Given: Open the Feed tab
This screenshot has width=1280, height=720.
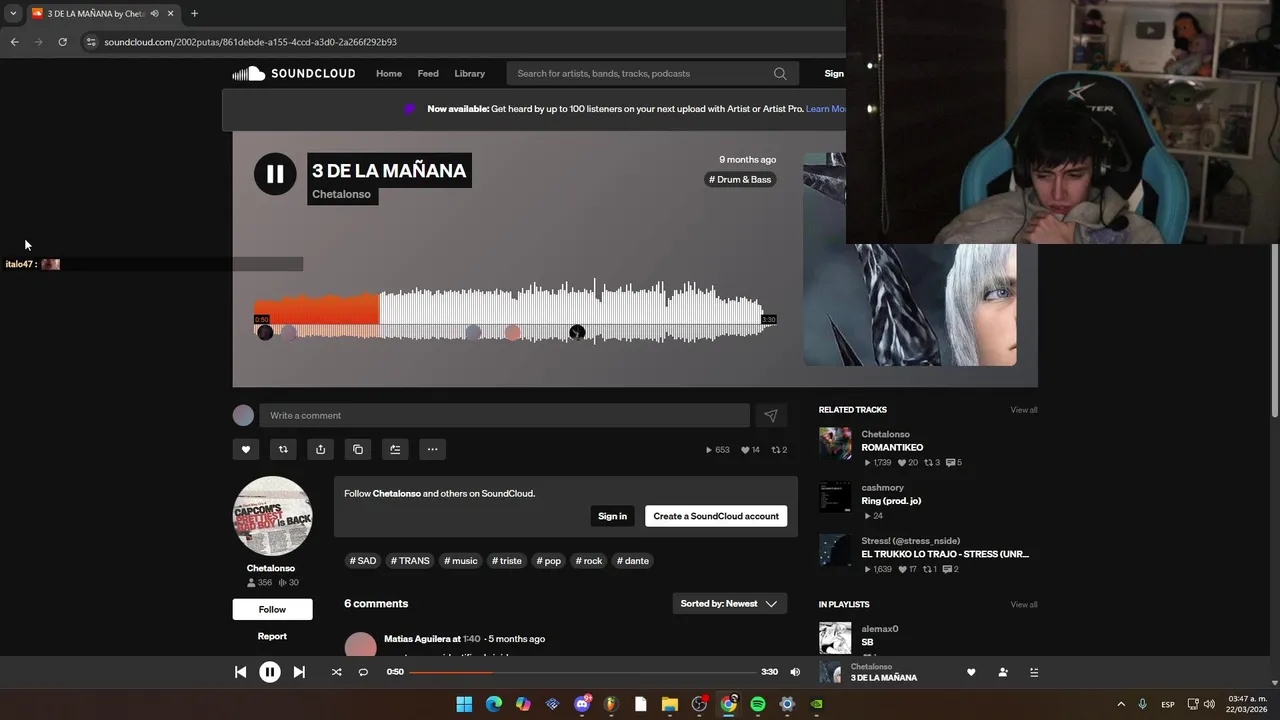Looking at the screenshot, I should [x=428, y=73].
